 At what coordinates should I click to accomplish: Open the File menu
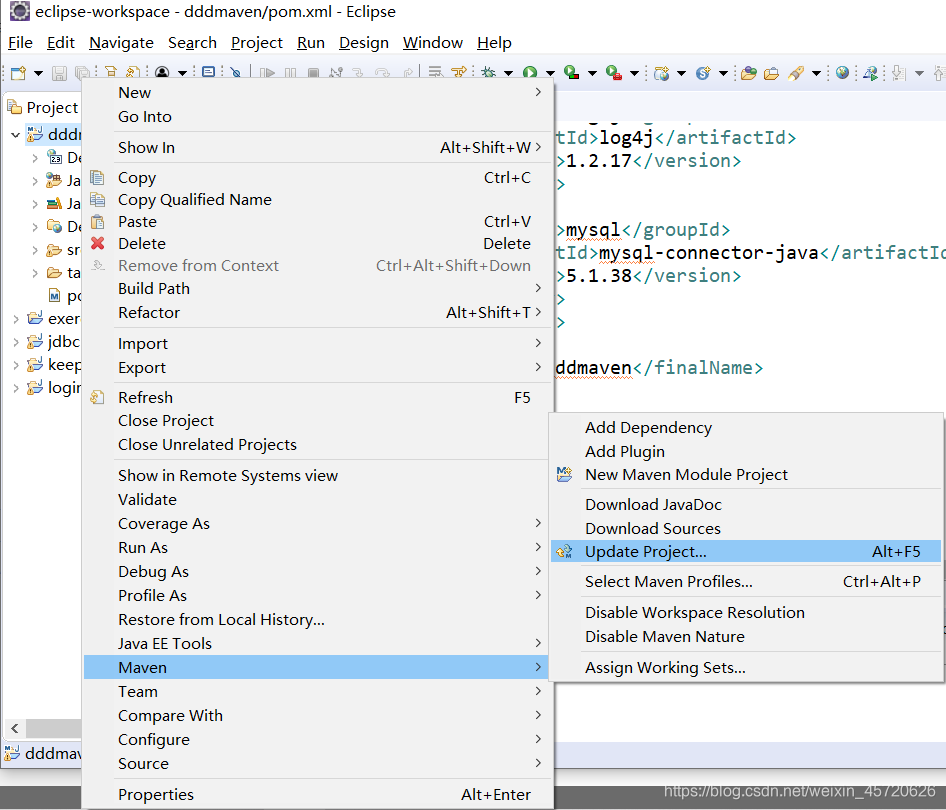(20, 43)
